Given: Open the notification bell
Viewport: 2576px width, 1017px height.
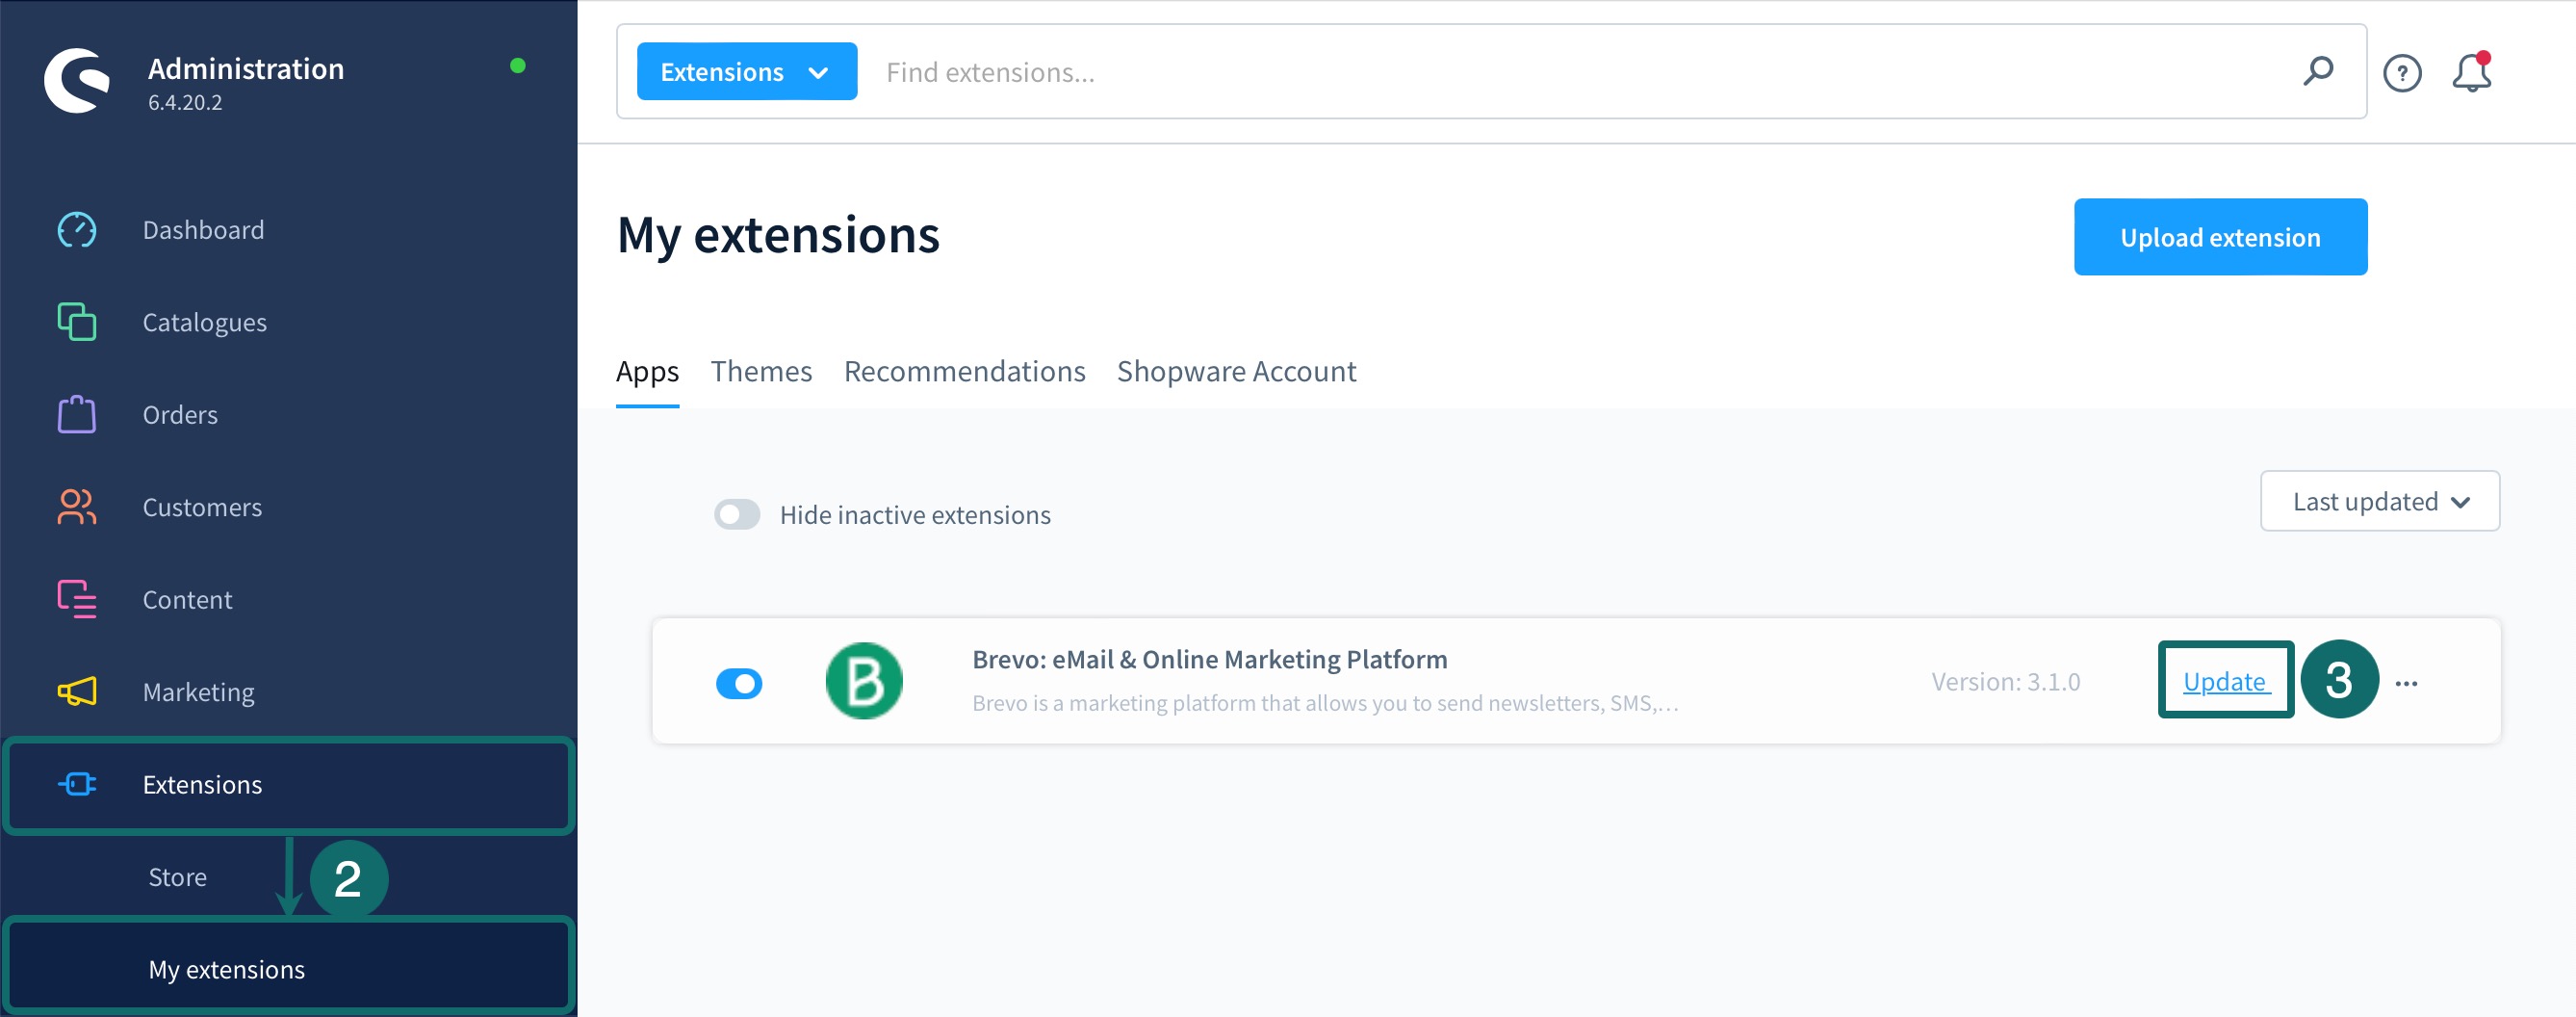Looking at the screenshot, I should coord(2473,71).
